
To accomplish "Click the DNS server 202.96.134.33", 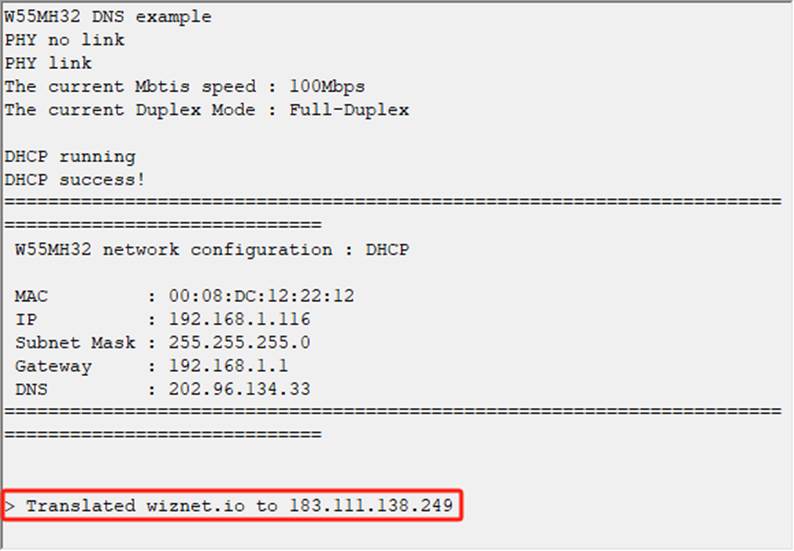I will [x=240, y=389].
